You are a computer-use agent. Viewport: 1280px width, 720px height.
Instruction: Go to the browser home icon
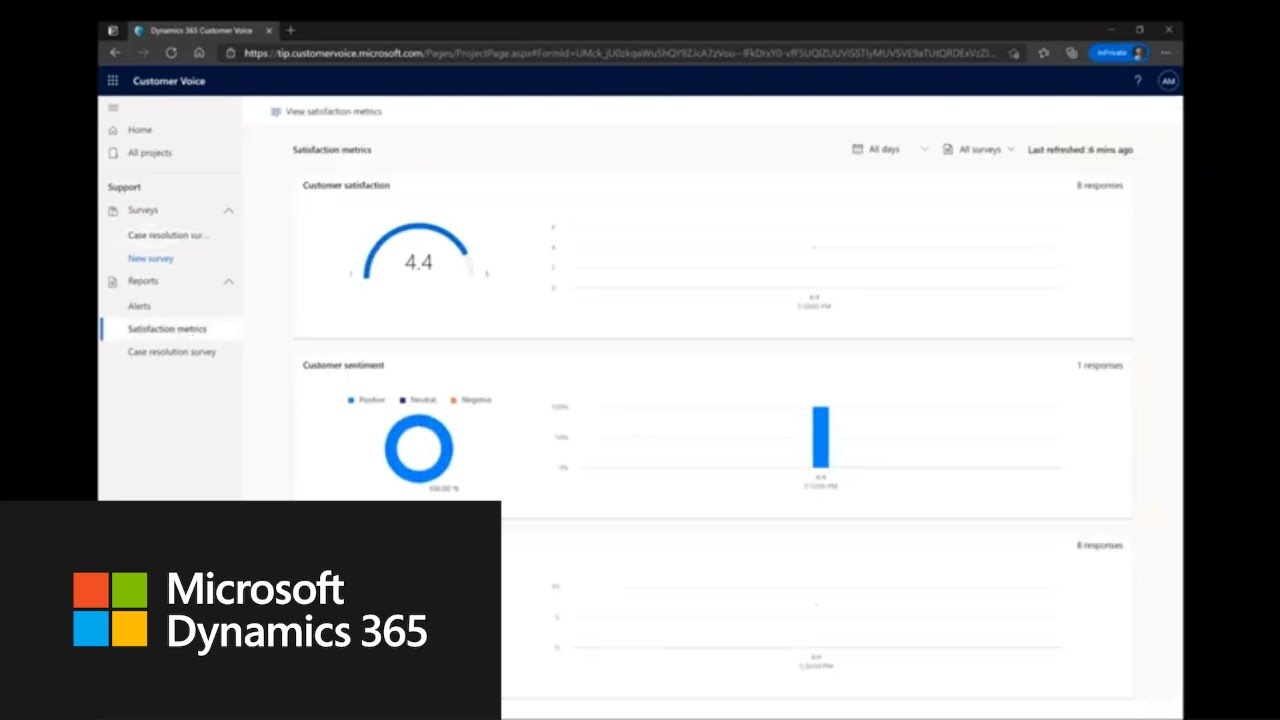coord(199,53)
